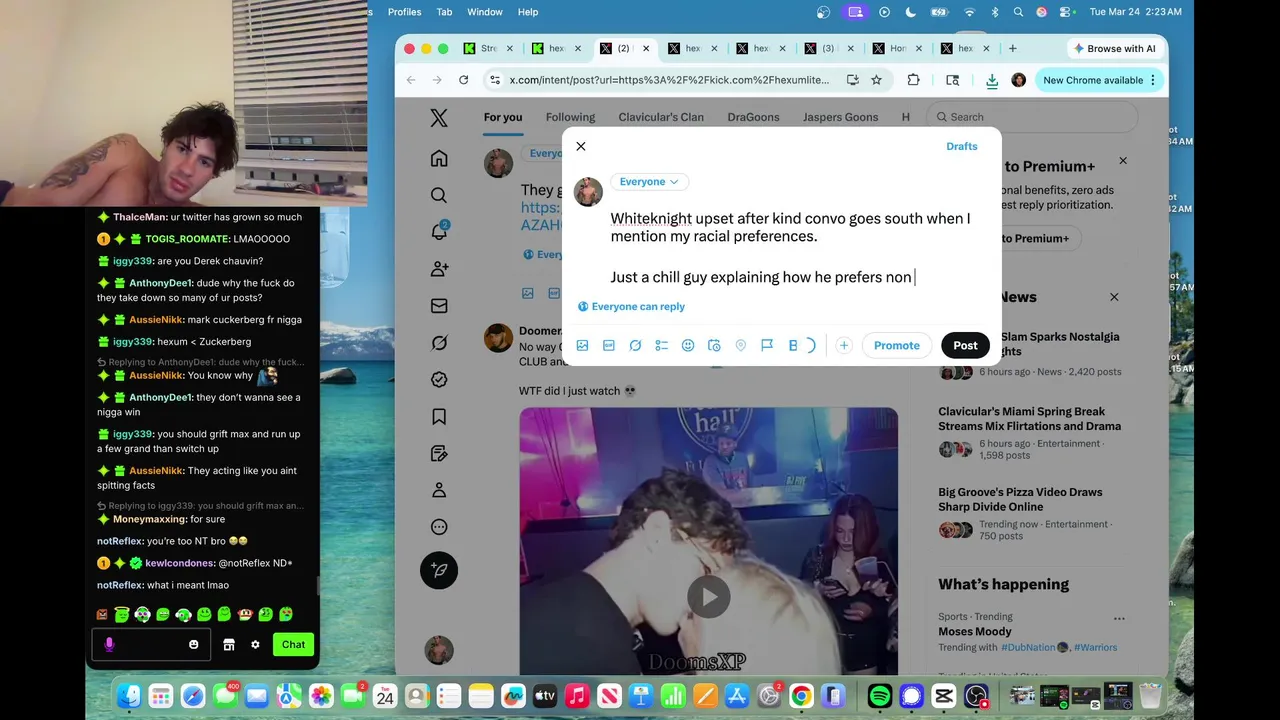Change reply setting Everyone can reply
The width and height of the screenshot is (1280, 720).
tap(631, 307)
